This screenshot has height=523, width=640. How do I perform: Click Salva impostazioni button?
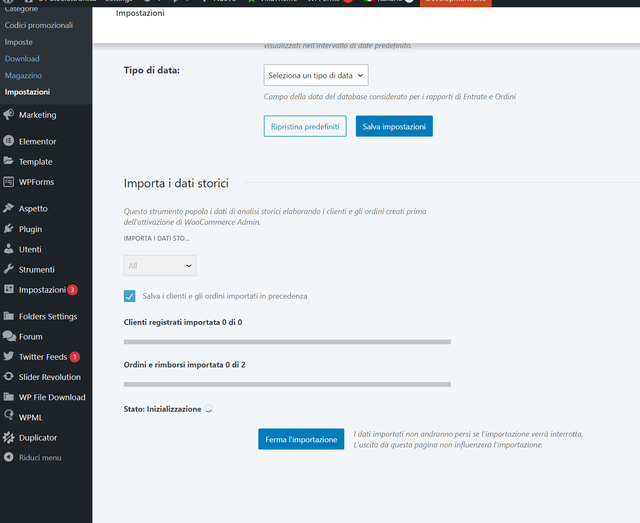(394, 126)
